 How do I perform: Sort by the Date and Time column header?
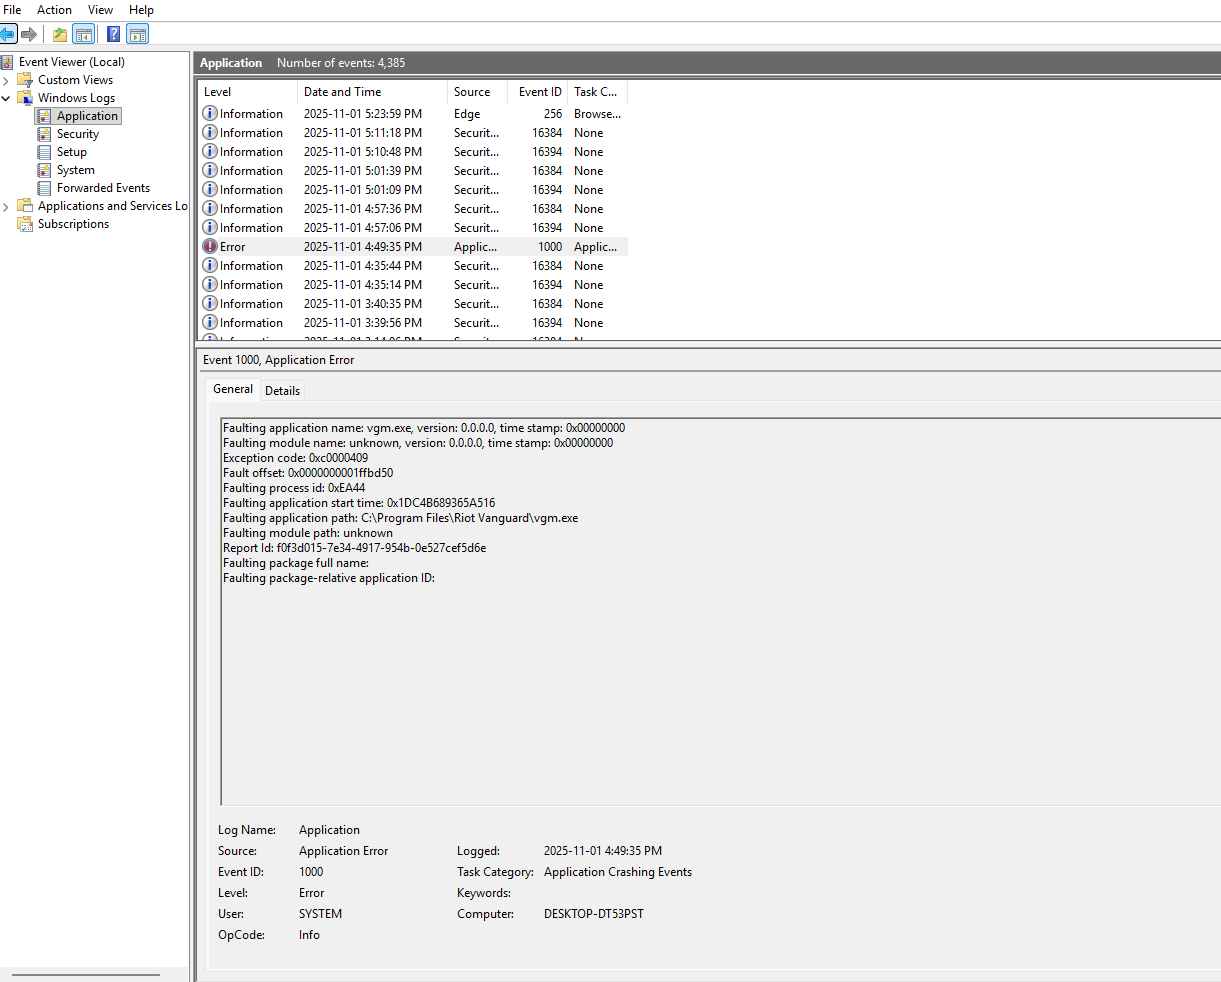(372, 91)
